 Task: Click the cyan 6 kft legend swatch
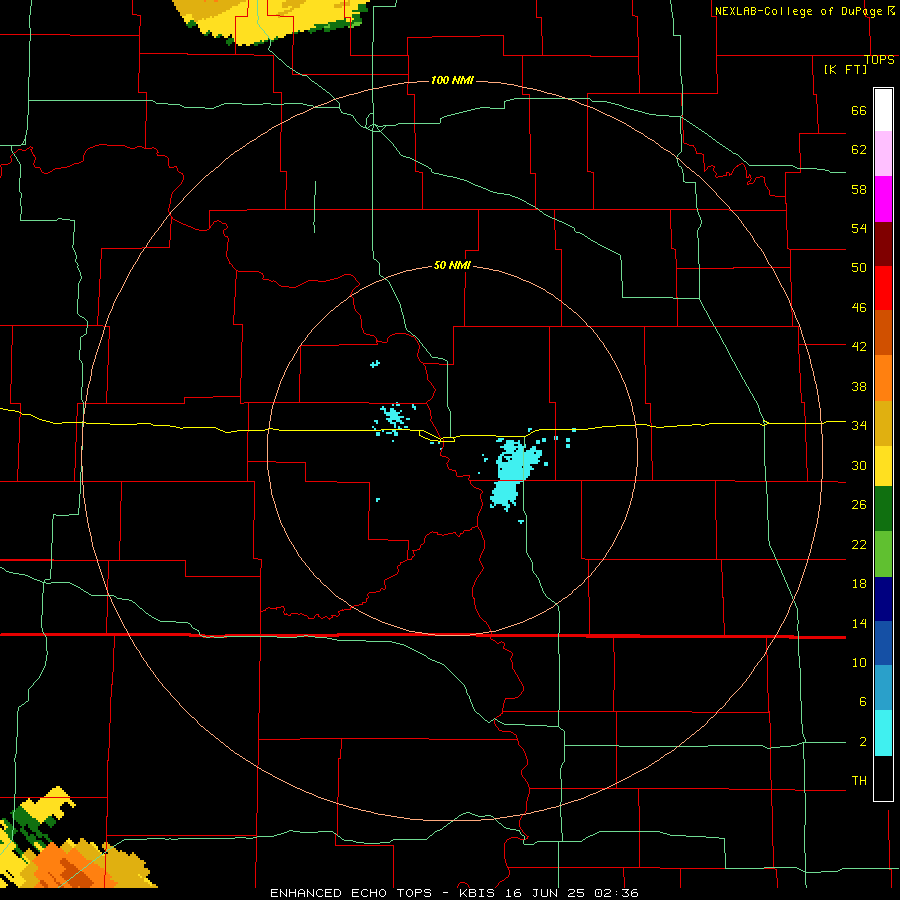coord(883,733)
